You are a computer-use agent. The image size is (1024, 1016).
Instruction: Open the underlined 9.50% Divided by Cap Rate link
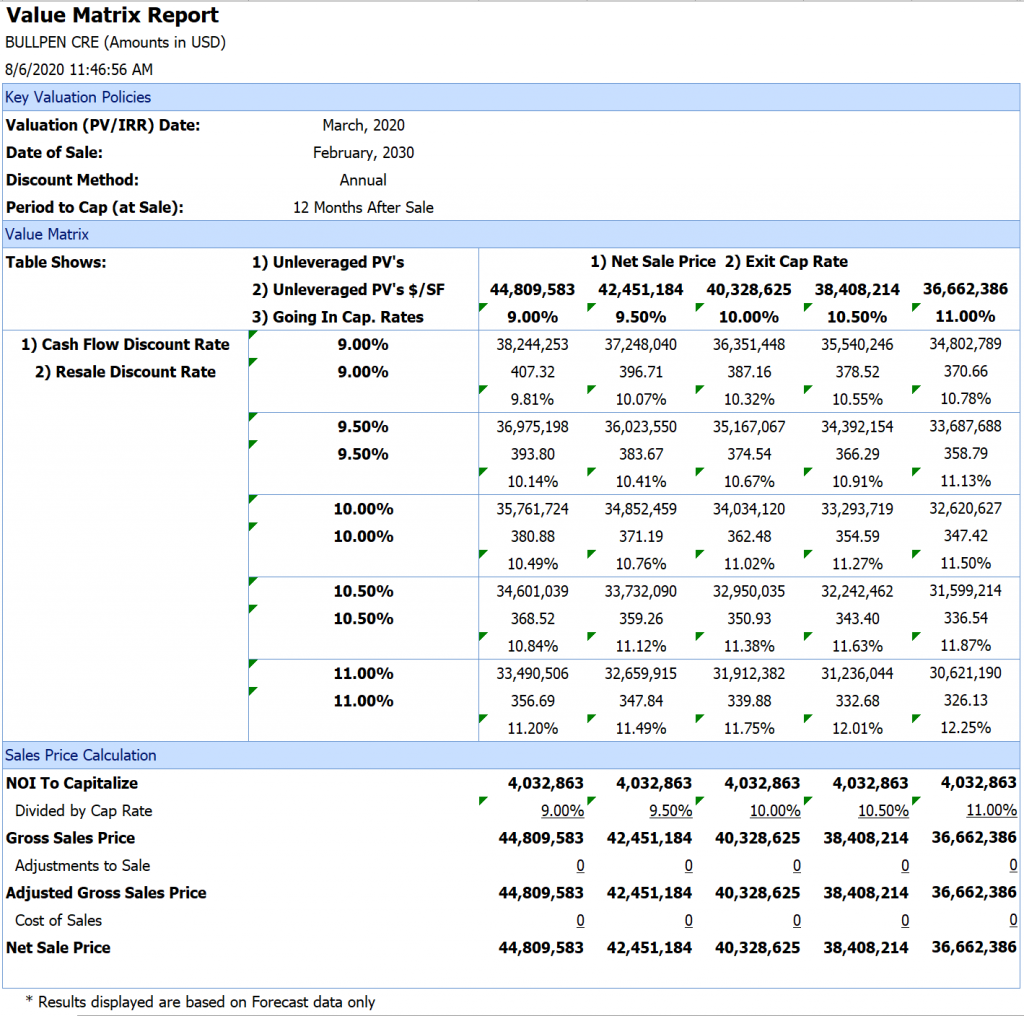pos(671,811)
